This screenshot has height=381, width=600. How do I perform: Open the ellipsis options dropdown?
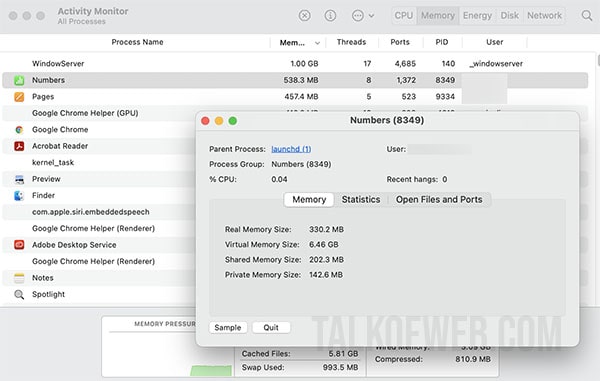362,16
